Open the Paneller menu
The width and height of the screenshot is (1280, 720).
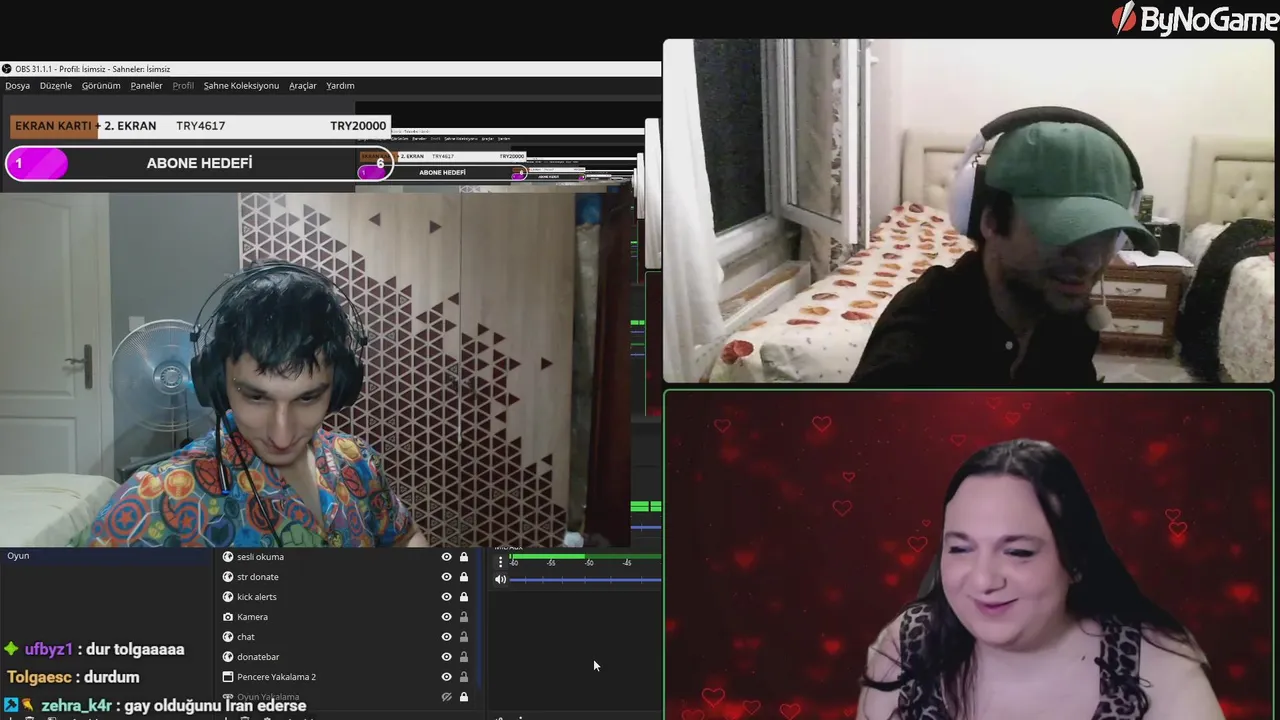tap(146, 86)
